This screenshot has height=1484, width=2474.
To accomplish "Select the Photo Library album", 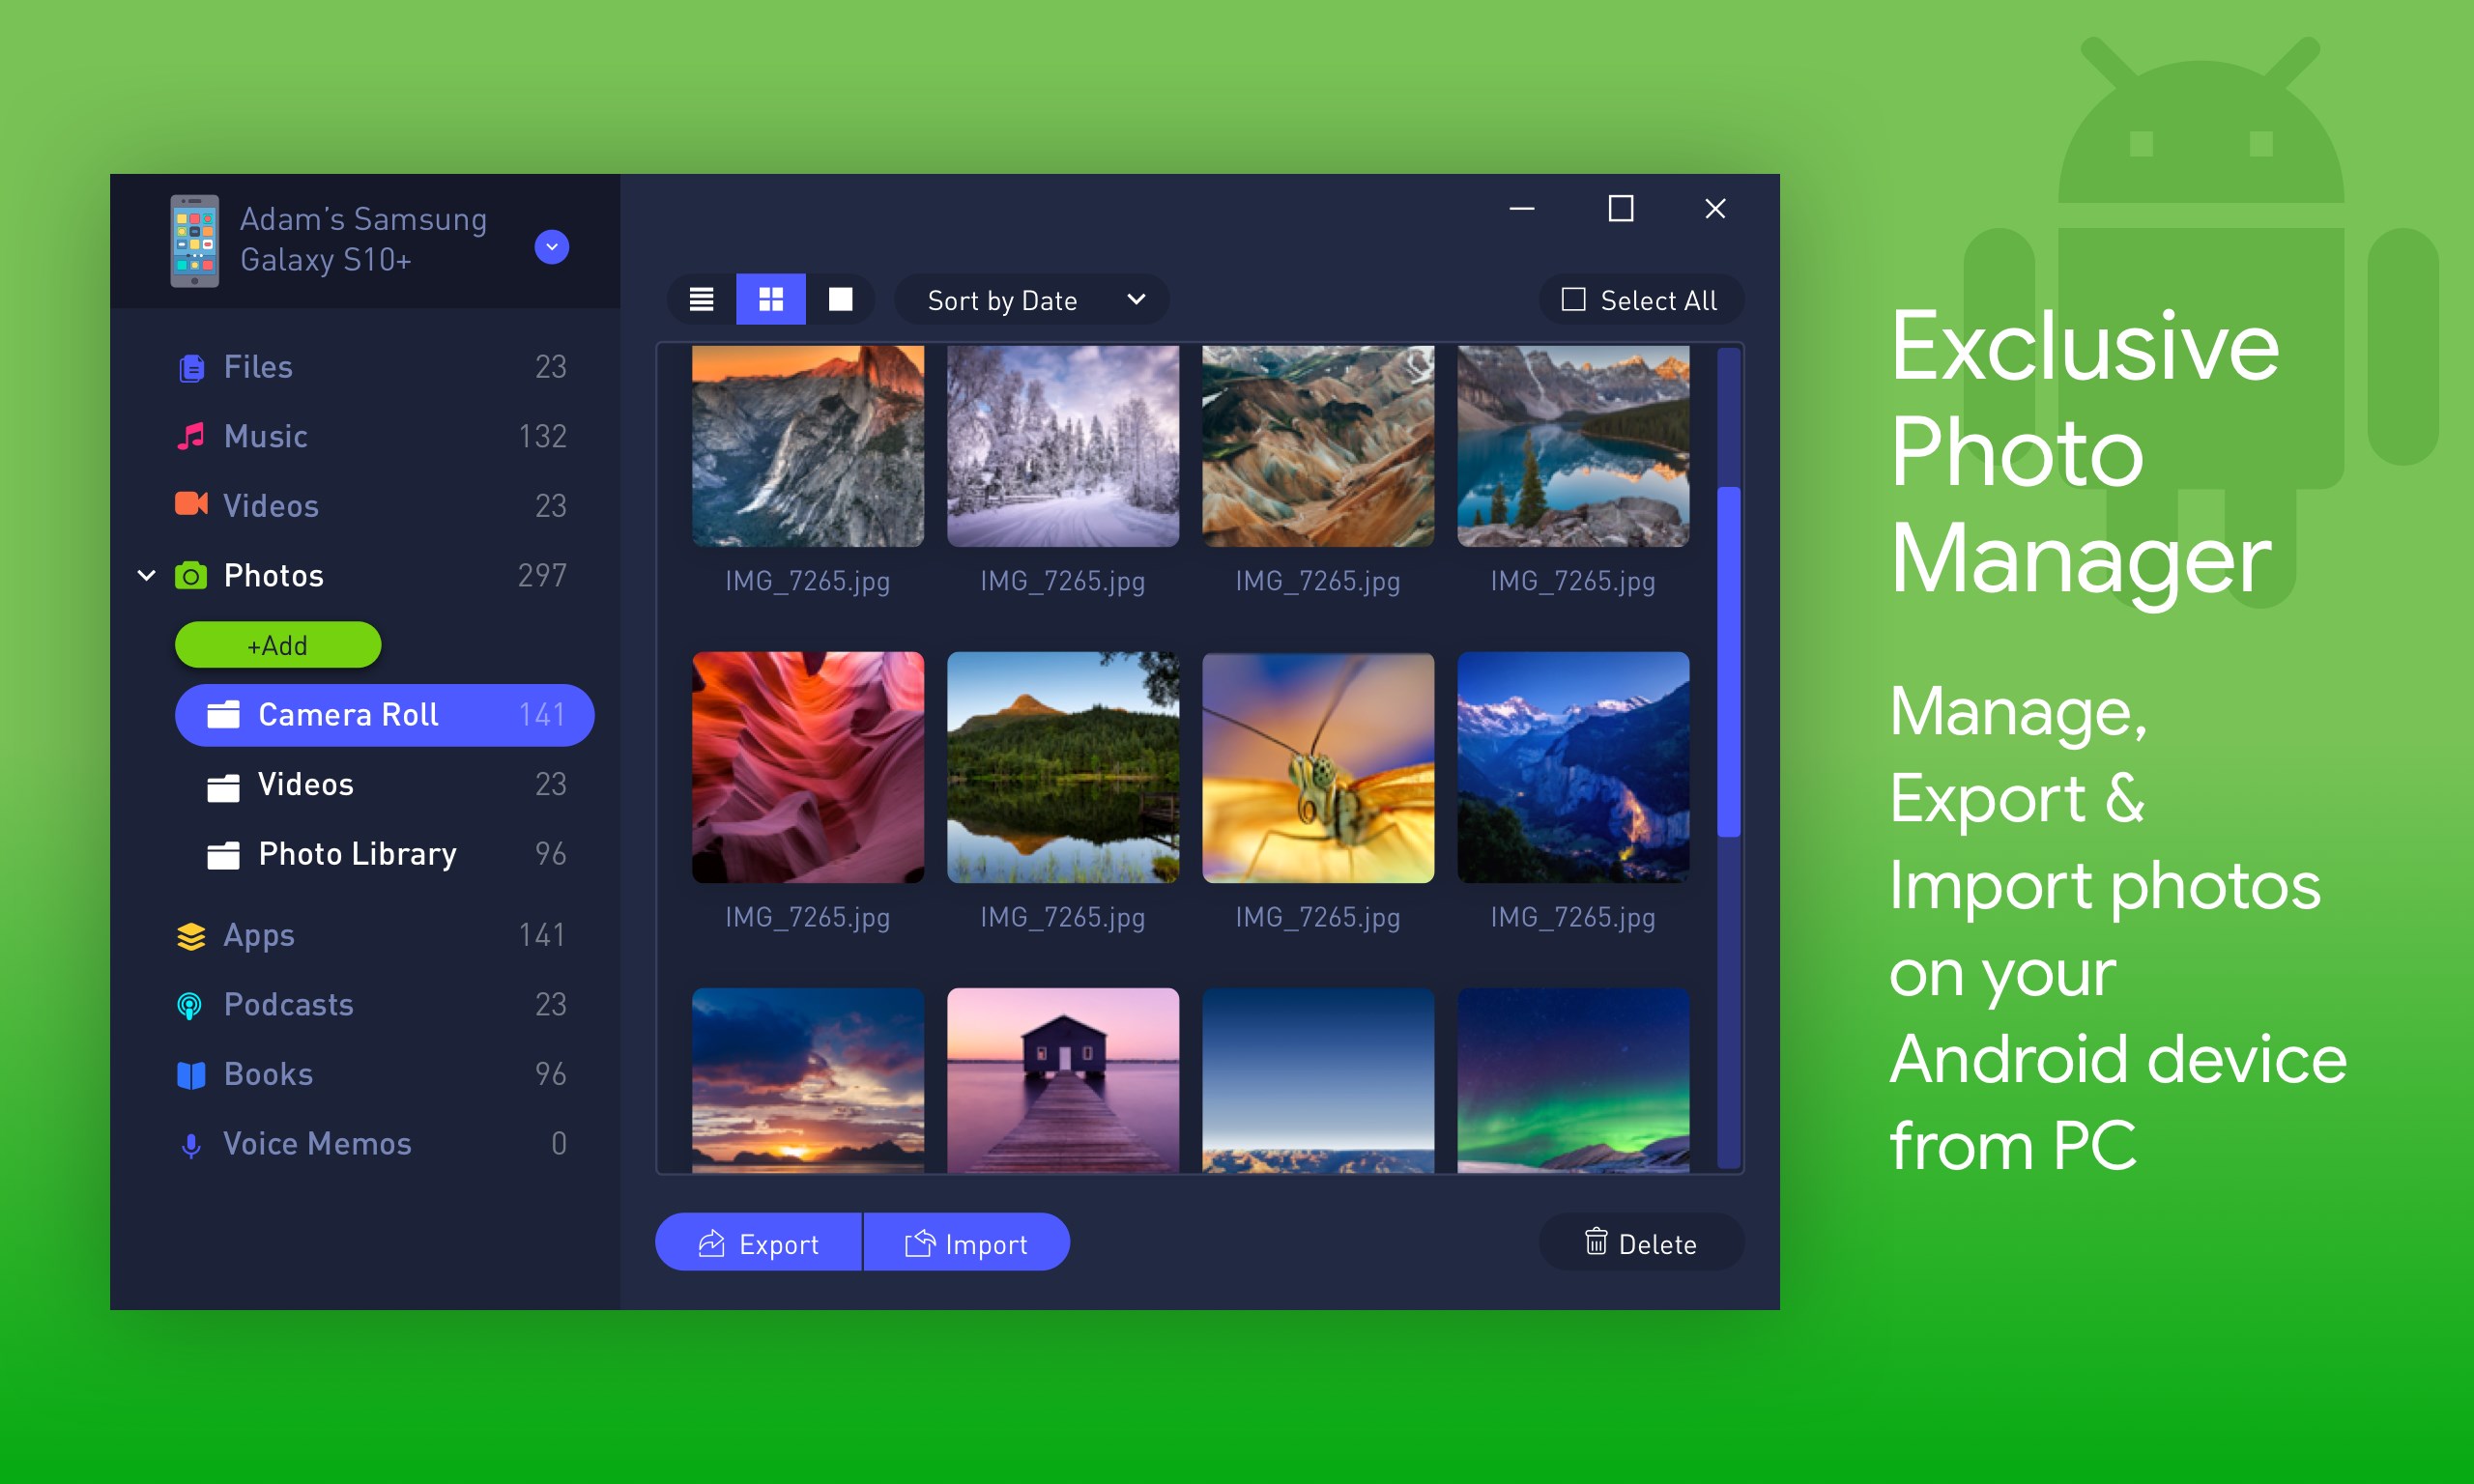I will pos(357,854).
